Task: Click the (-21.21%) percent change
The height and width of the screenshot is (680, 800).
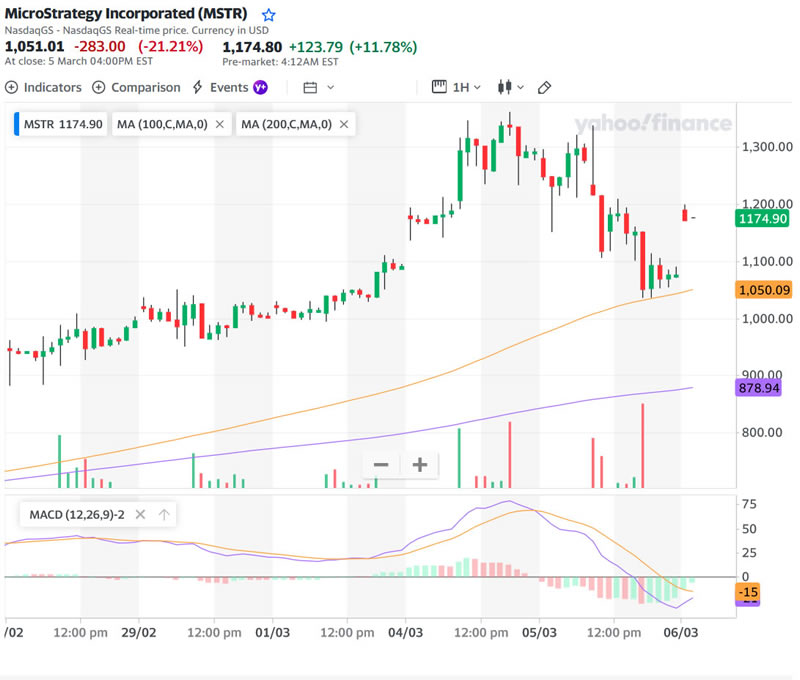Action: (x=171, y=46)
